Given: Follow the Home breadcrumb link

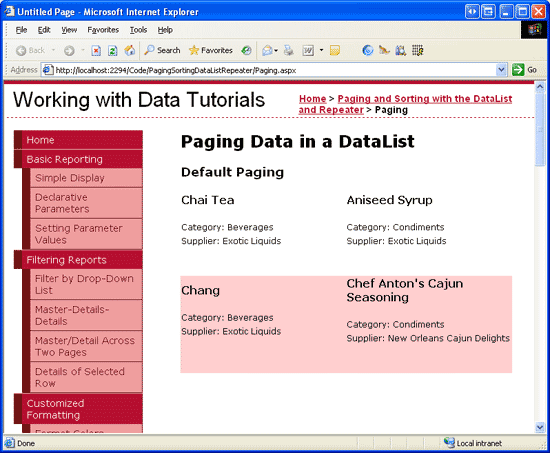Looking at the screenshot, I should 313,99.
